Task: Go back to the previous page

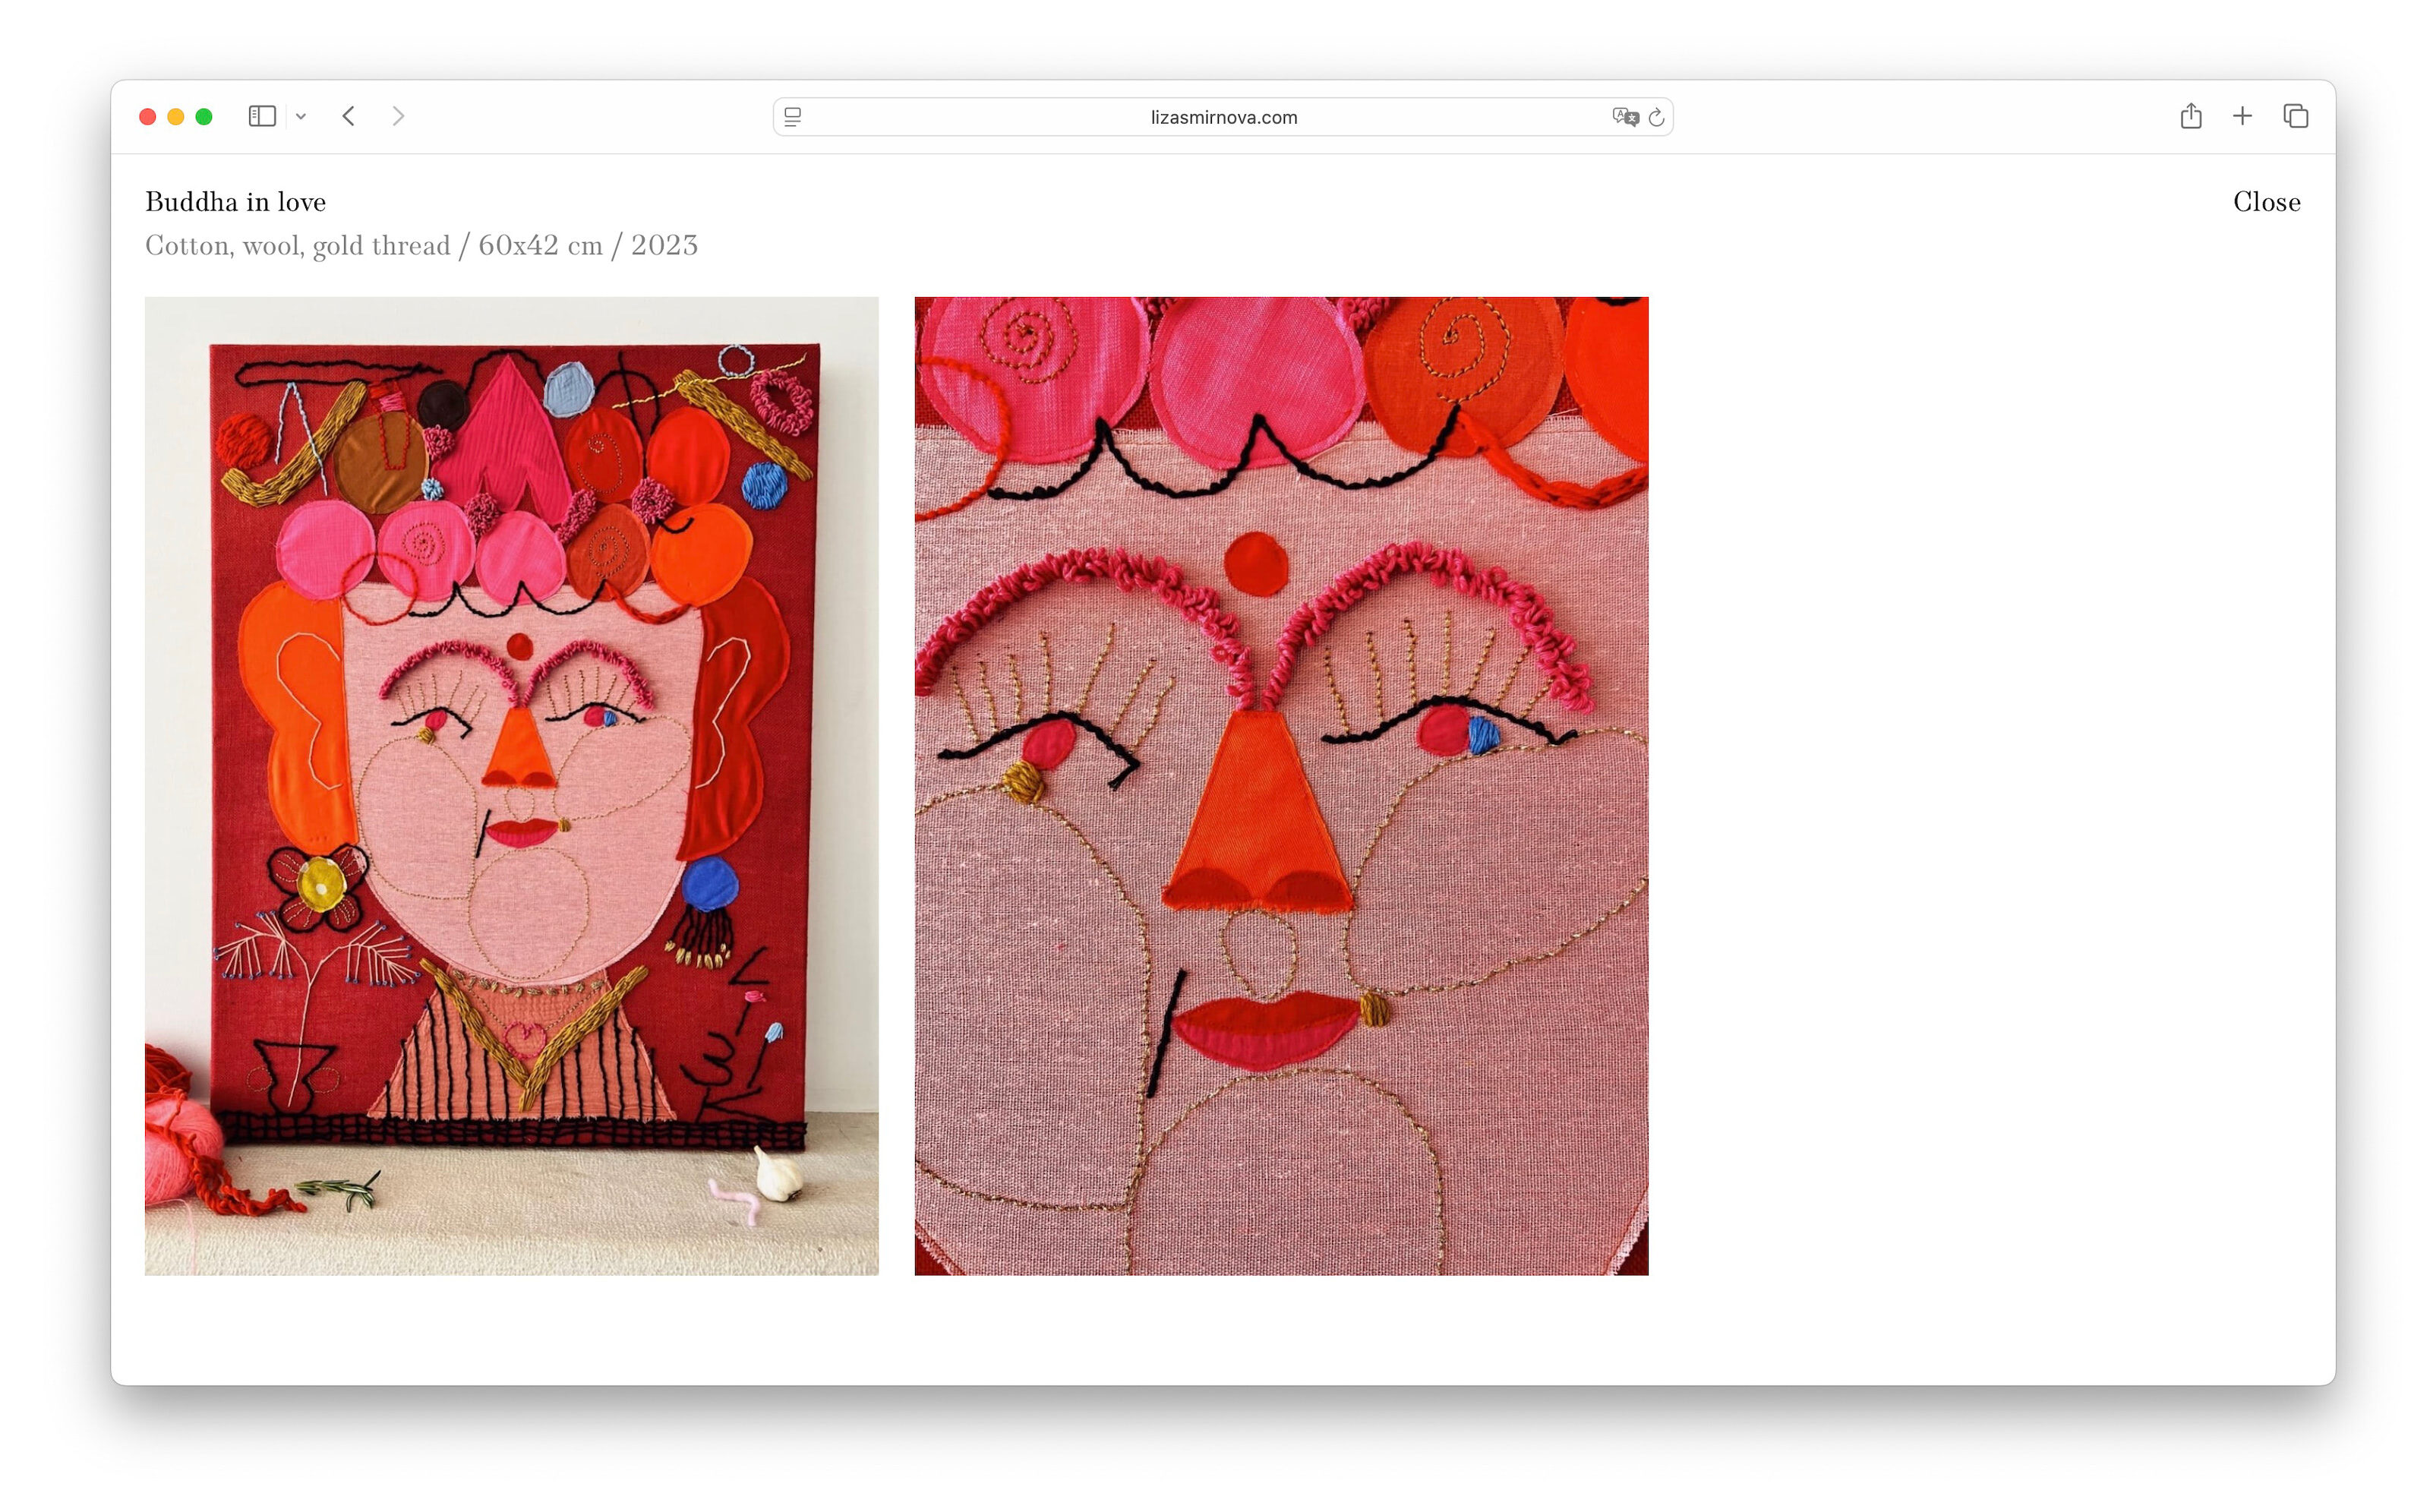Action: tap(349, 116)
